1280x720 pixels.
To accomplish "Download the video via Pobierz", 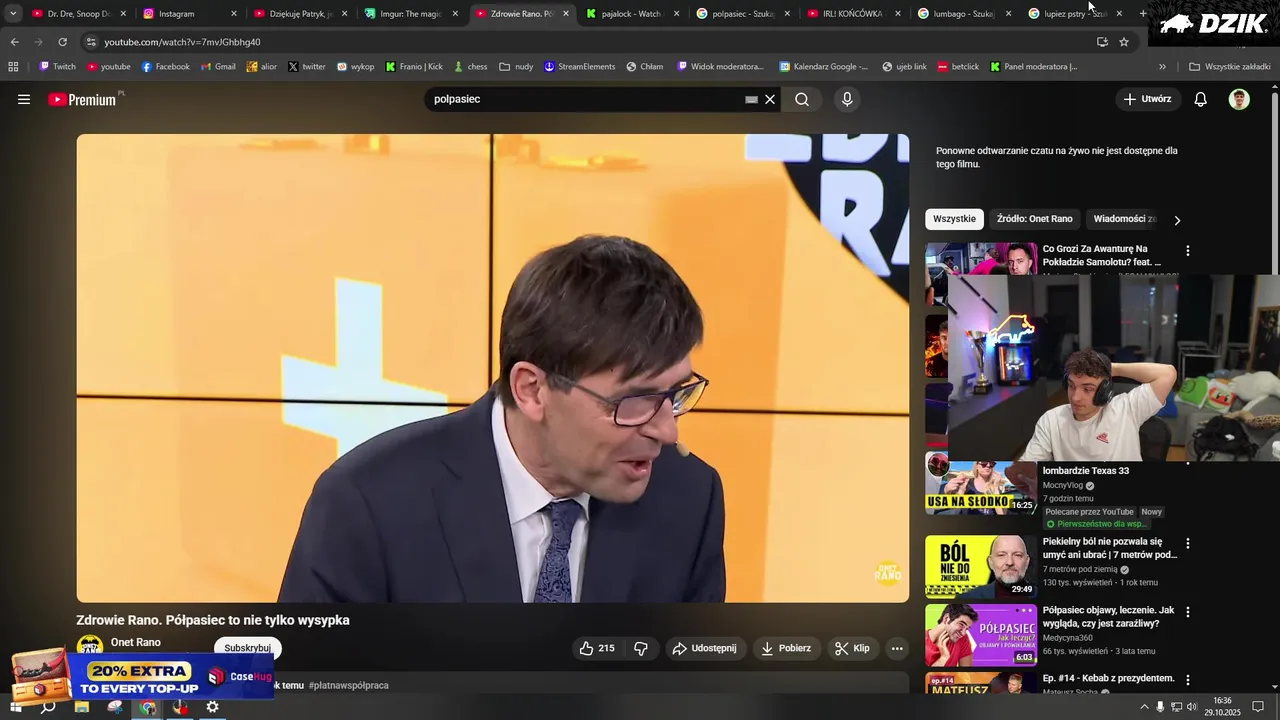I will click(786, 648).
